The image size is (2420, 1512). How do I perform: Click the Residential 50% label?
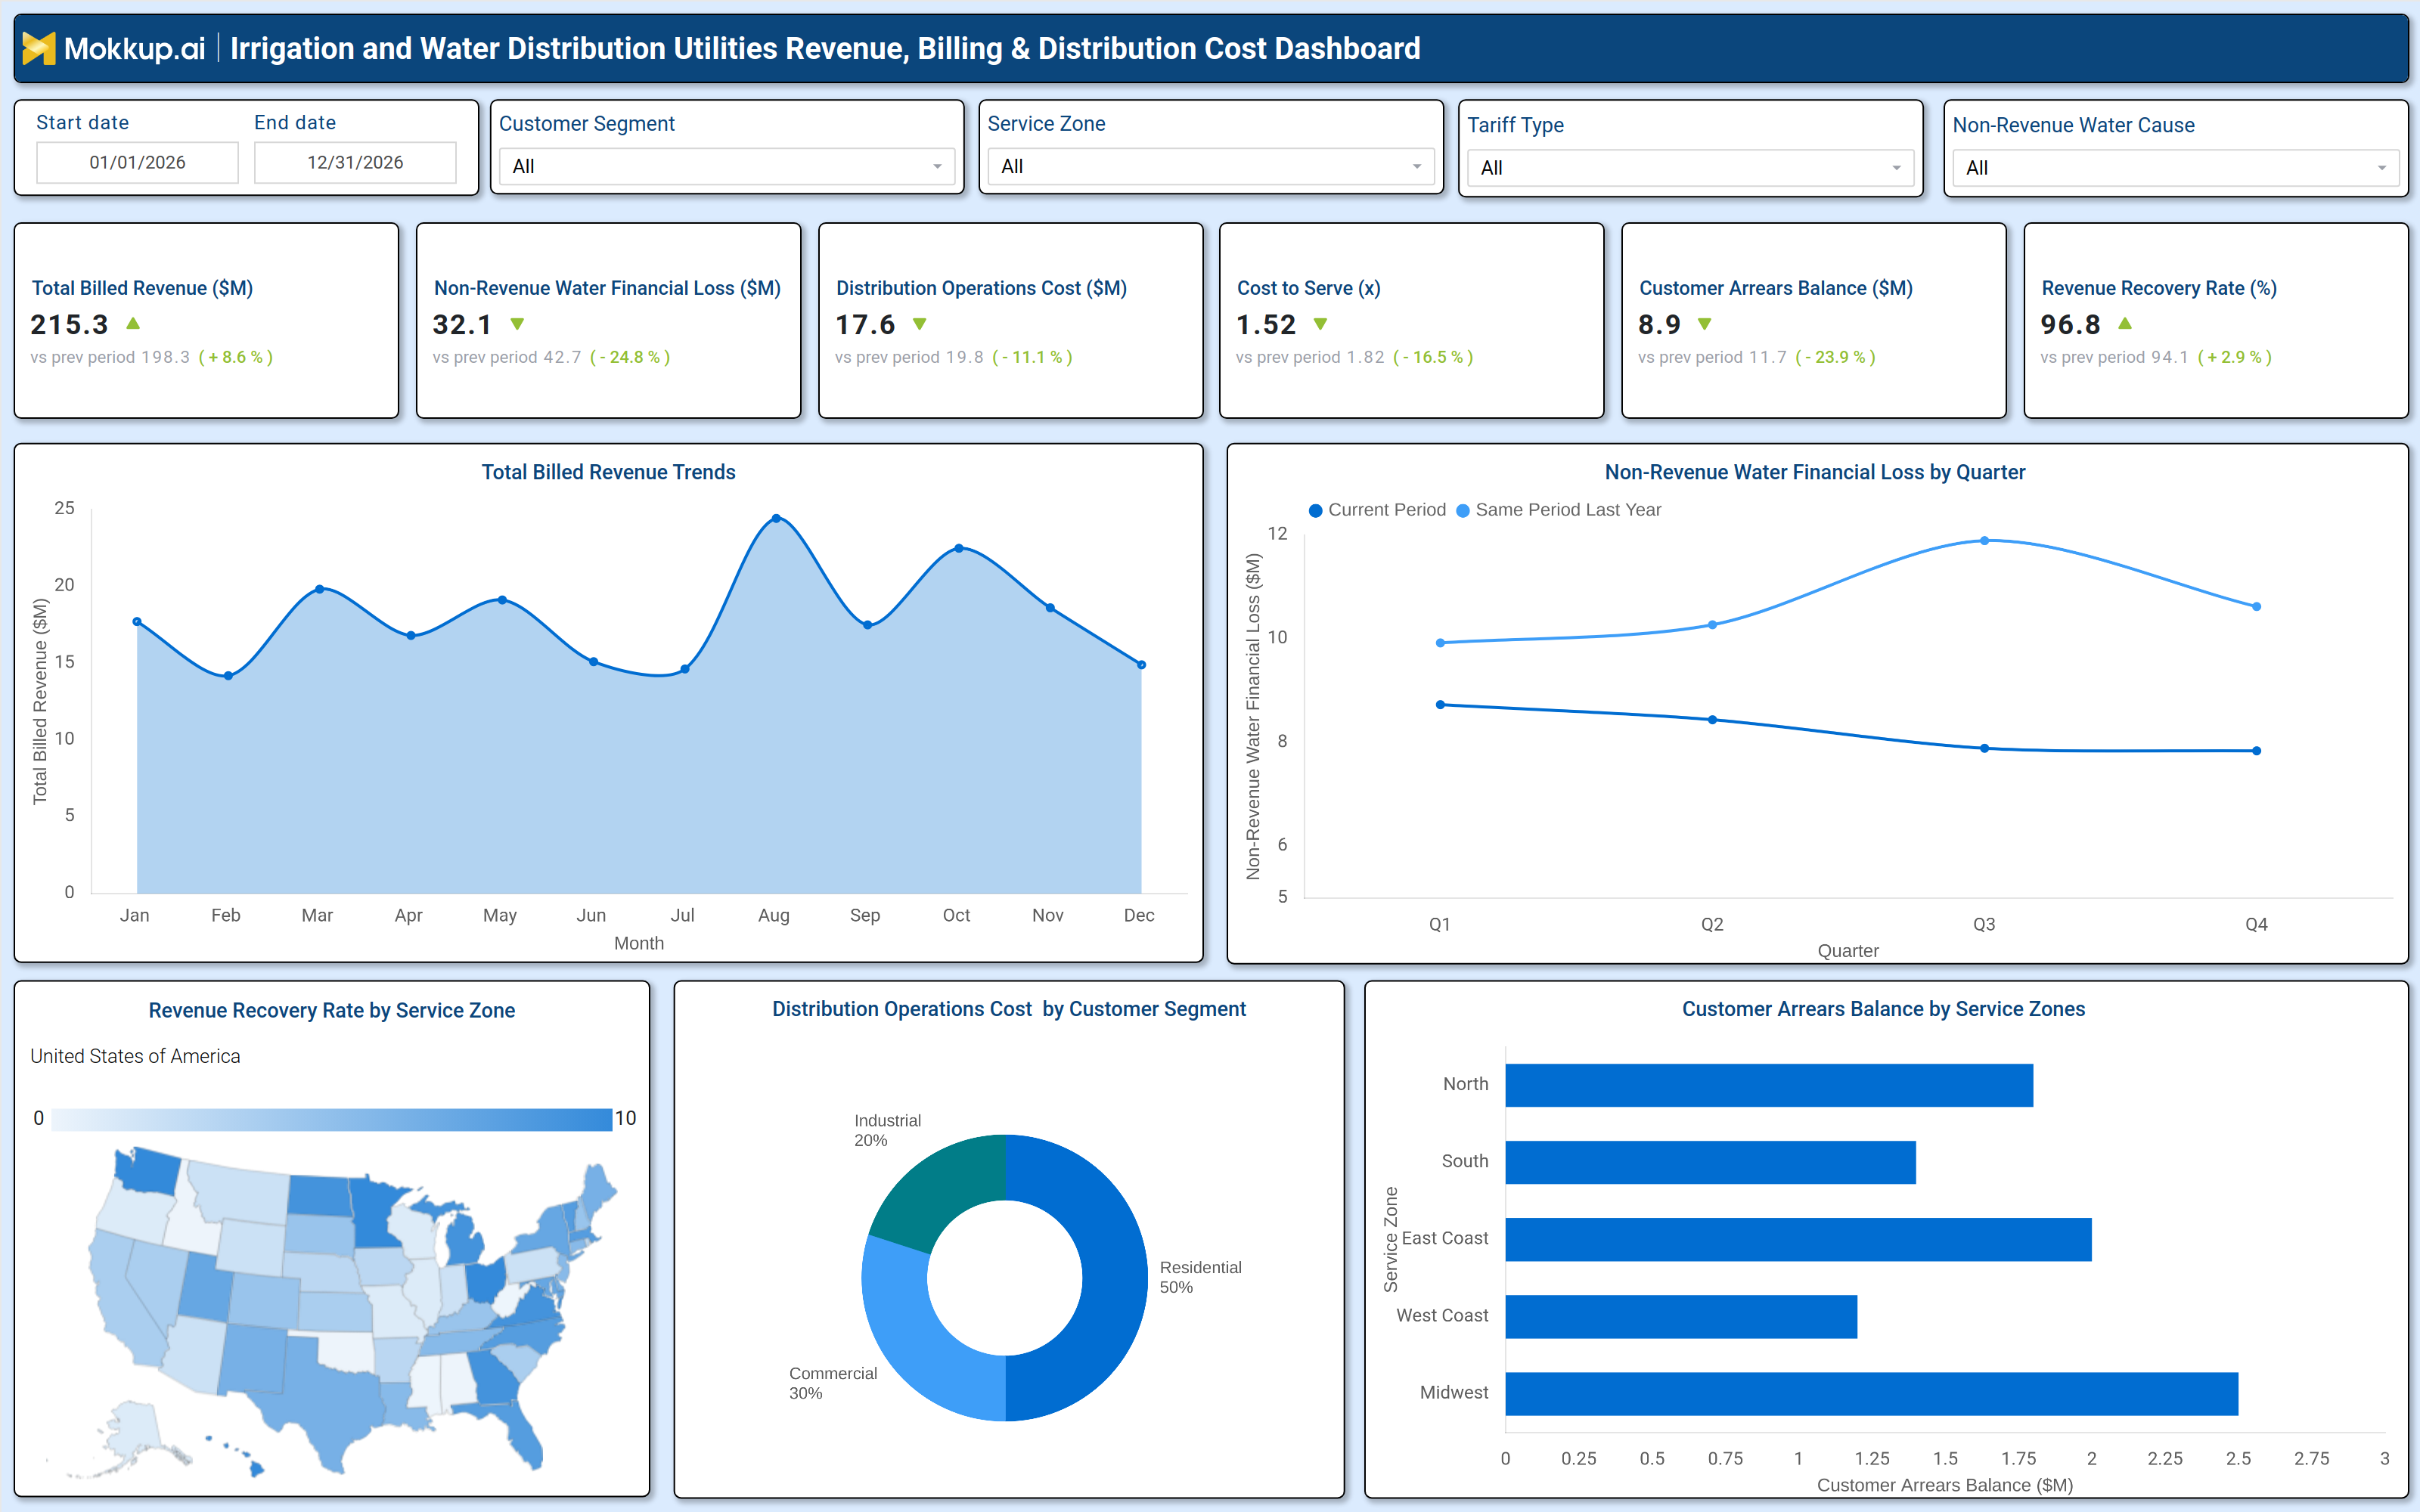[x=1200, y=1277]
